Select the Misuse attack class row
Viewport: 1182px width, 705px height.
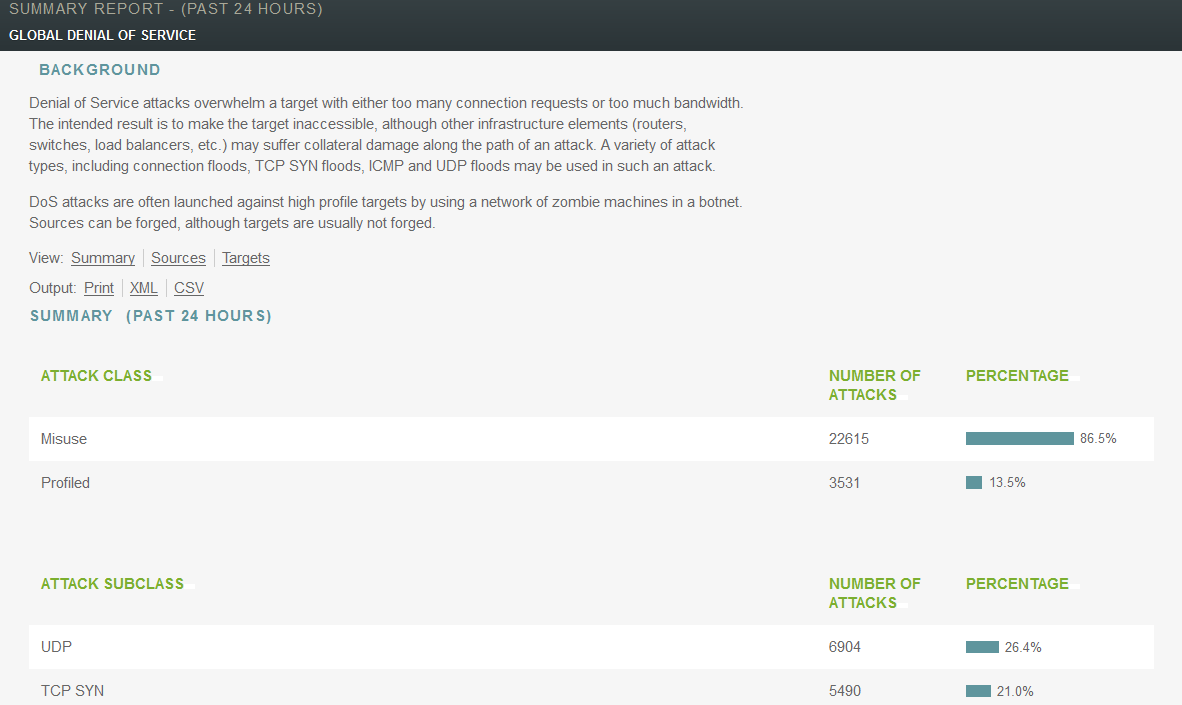[64, 439]
